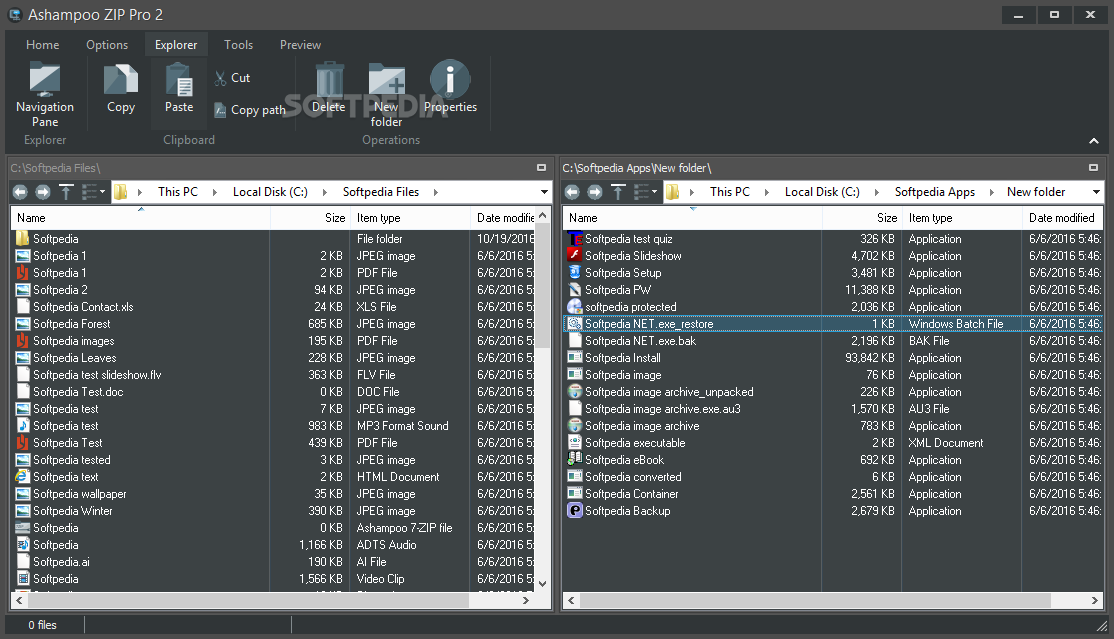This screenshot has height=639, width=1114.
Task: Click Copy path command
Action: pyautogui.click(x=250, y=110)
